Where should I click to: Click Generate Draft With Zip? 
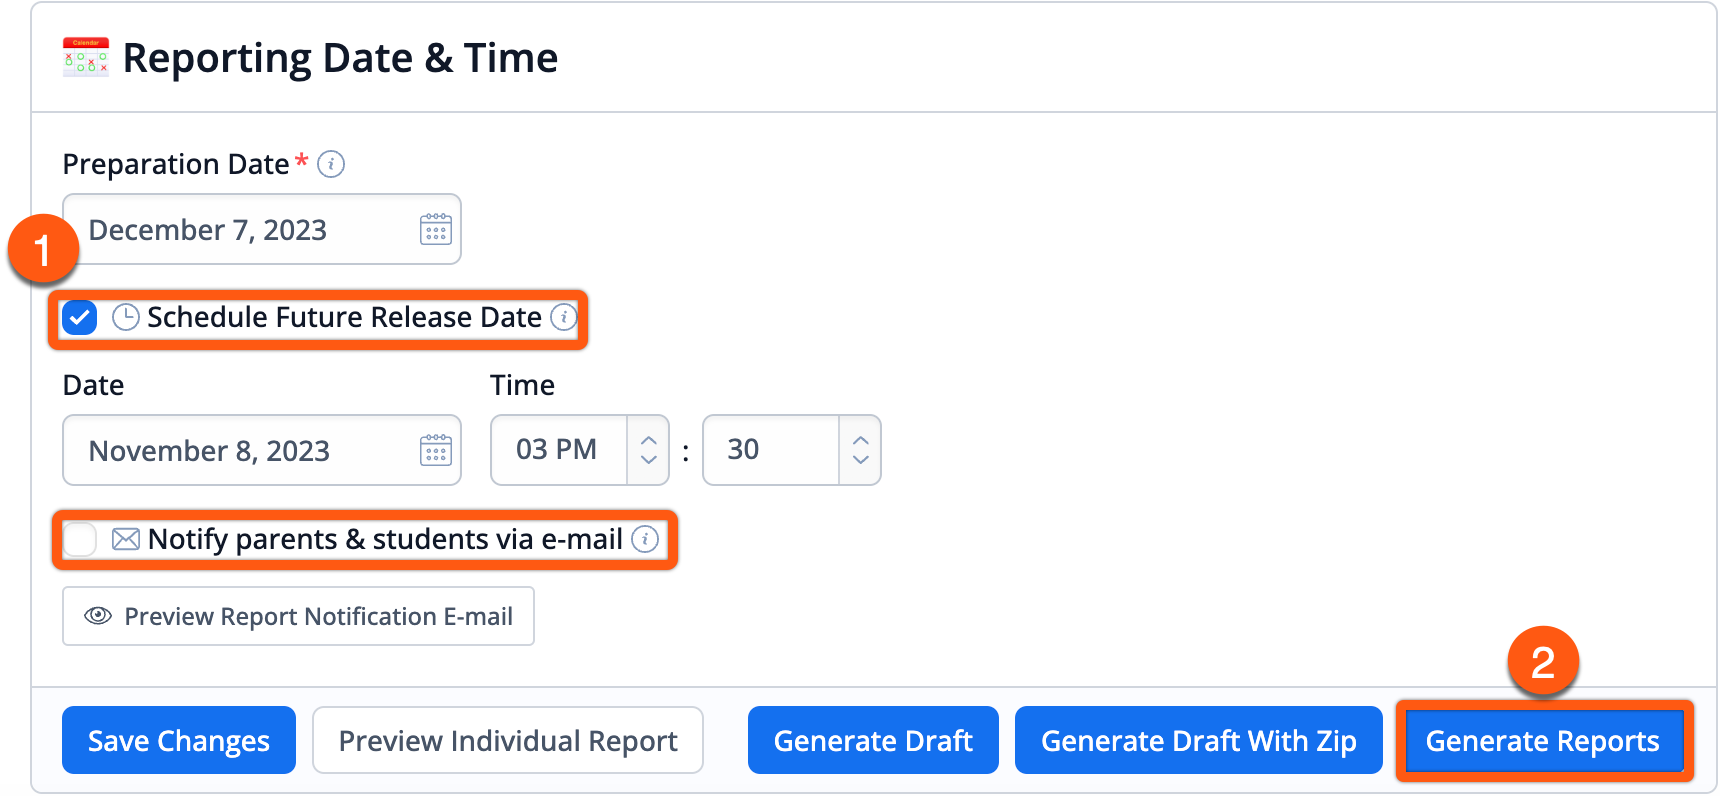coord(1199,741)
